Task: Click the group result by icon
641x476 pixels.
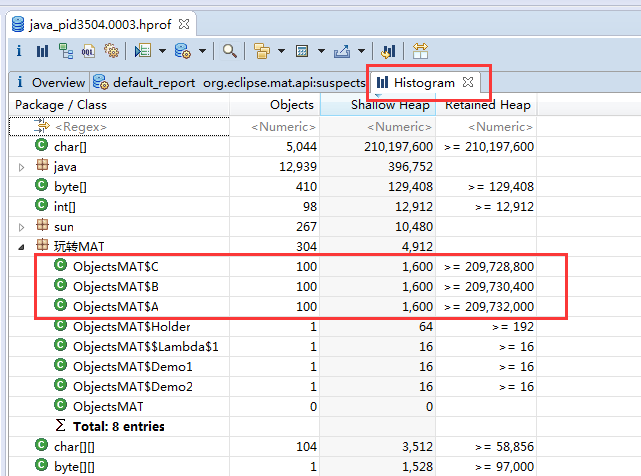Action: [x=262, y=51]
